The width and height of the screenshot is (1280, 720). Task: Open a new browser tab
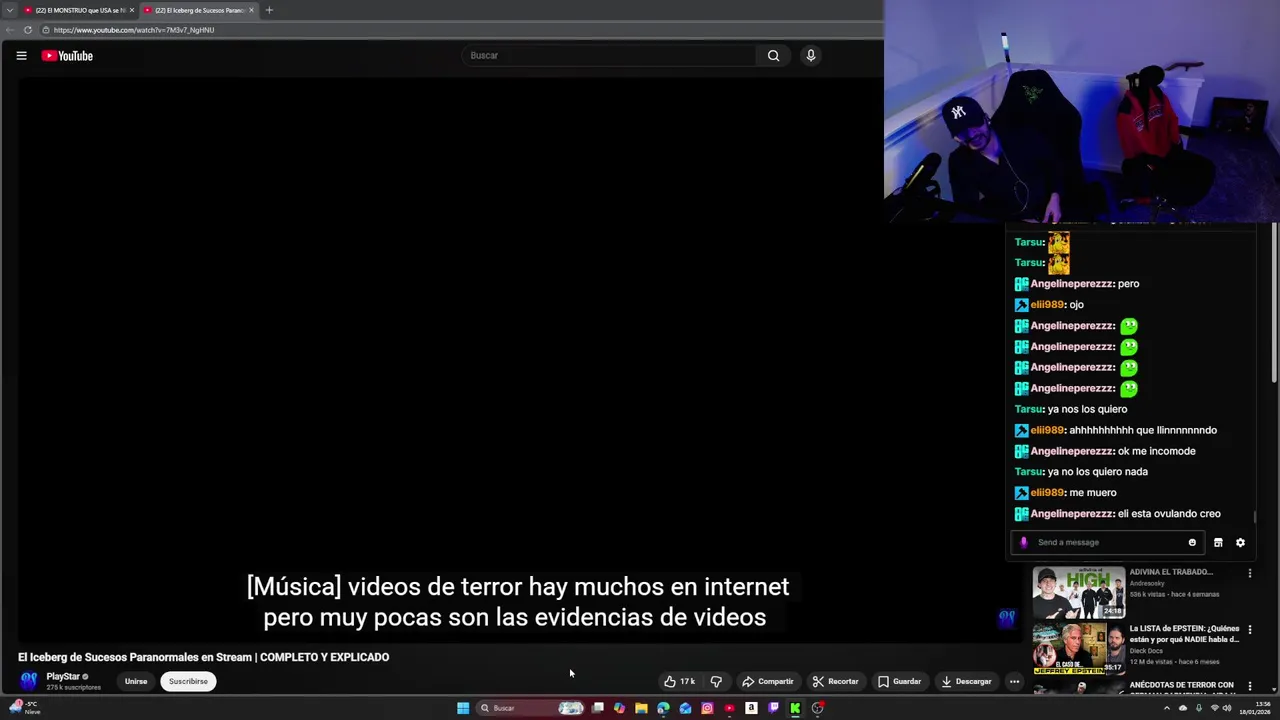click(269, 10)
